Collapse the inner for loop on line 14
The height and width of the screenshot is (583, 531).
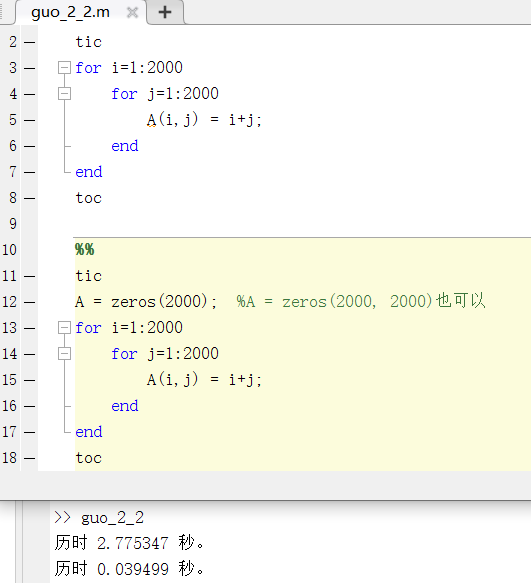coord(64,354)
